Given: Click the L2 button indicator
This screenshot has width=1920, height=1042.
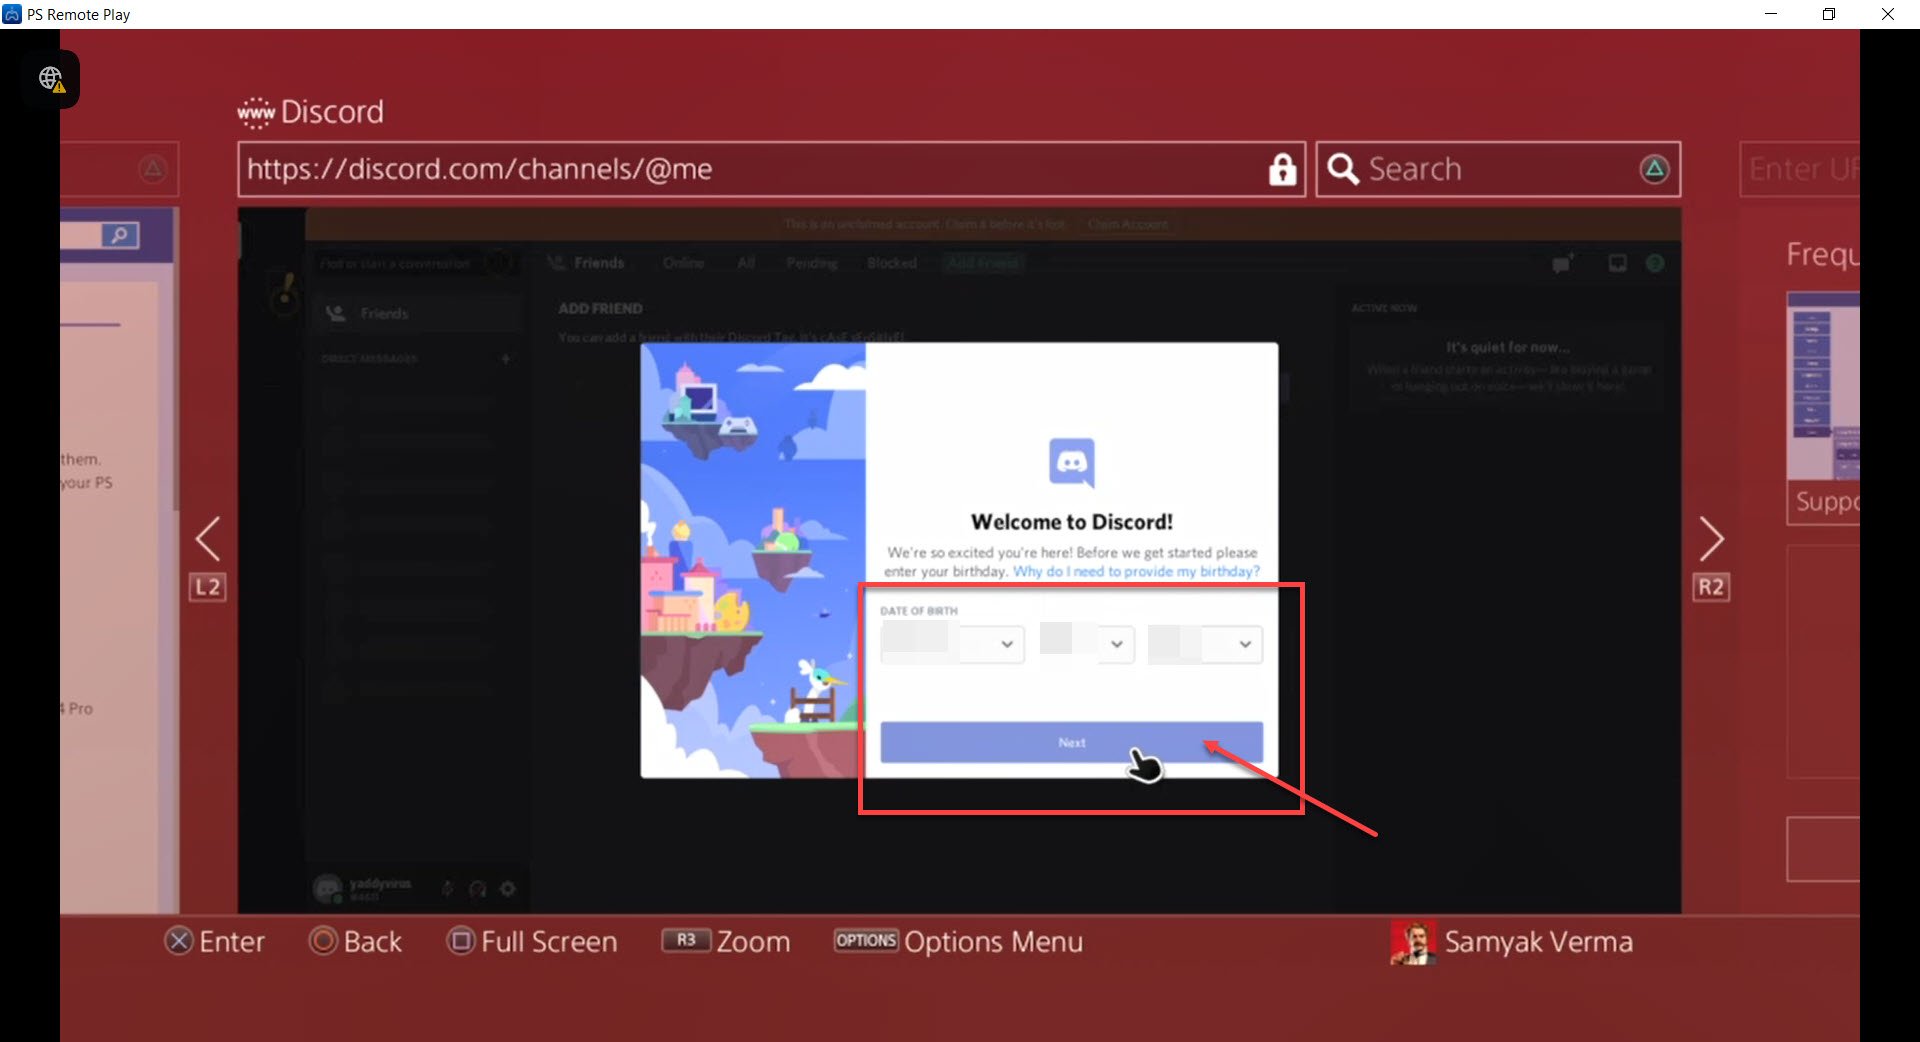Looking at the screenshot, I should coord(208,587).
